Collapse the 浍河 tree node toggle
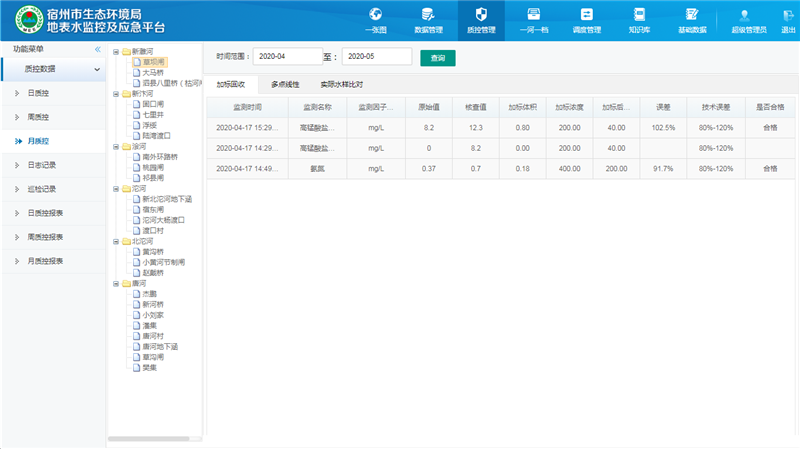800x449 pixels. (116, 146)
